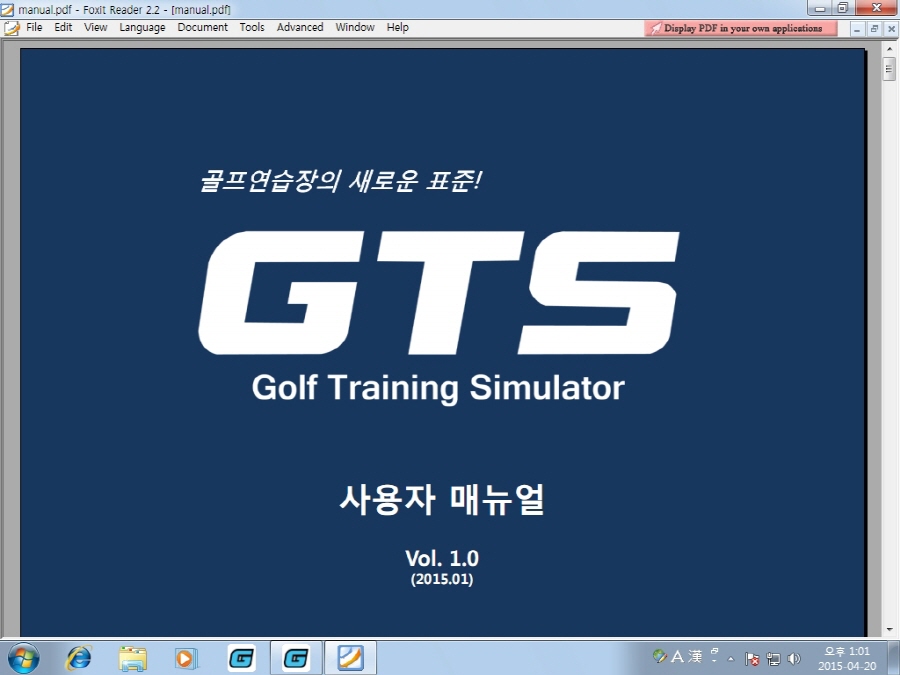Click the 골프연습장의 새로운 표준! slogan
Image resolution: width=900 pixels, height=675 pixels.
coord(340,181)
